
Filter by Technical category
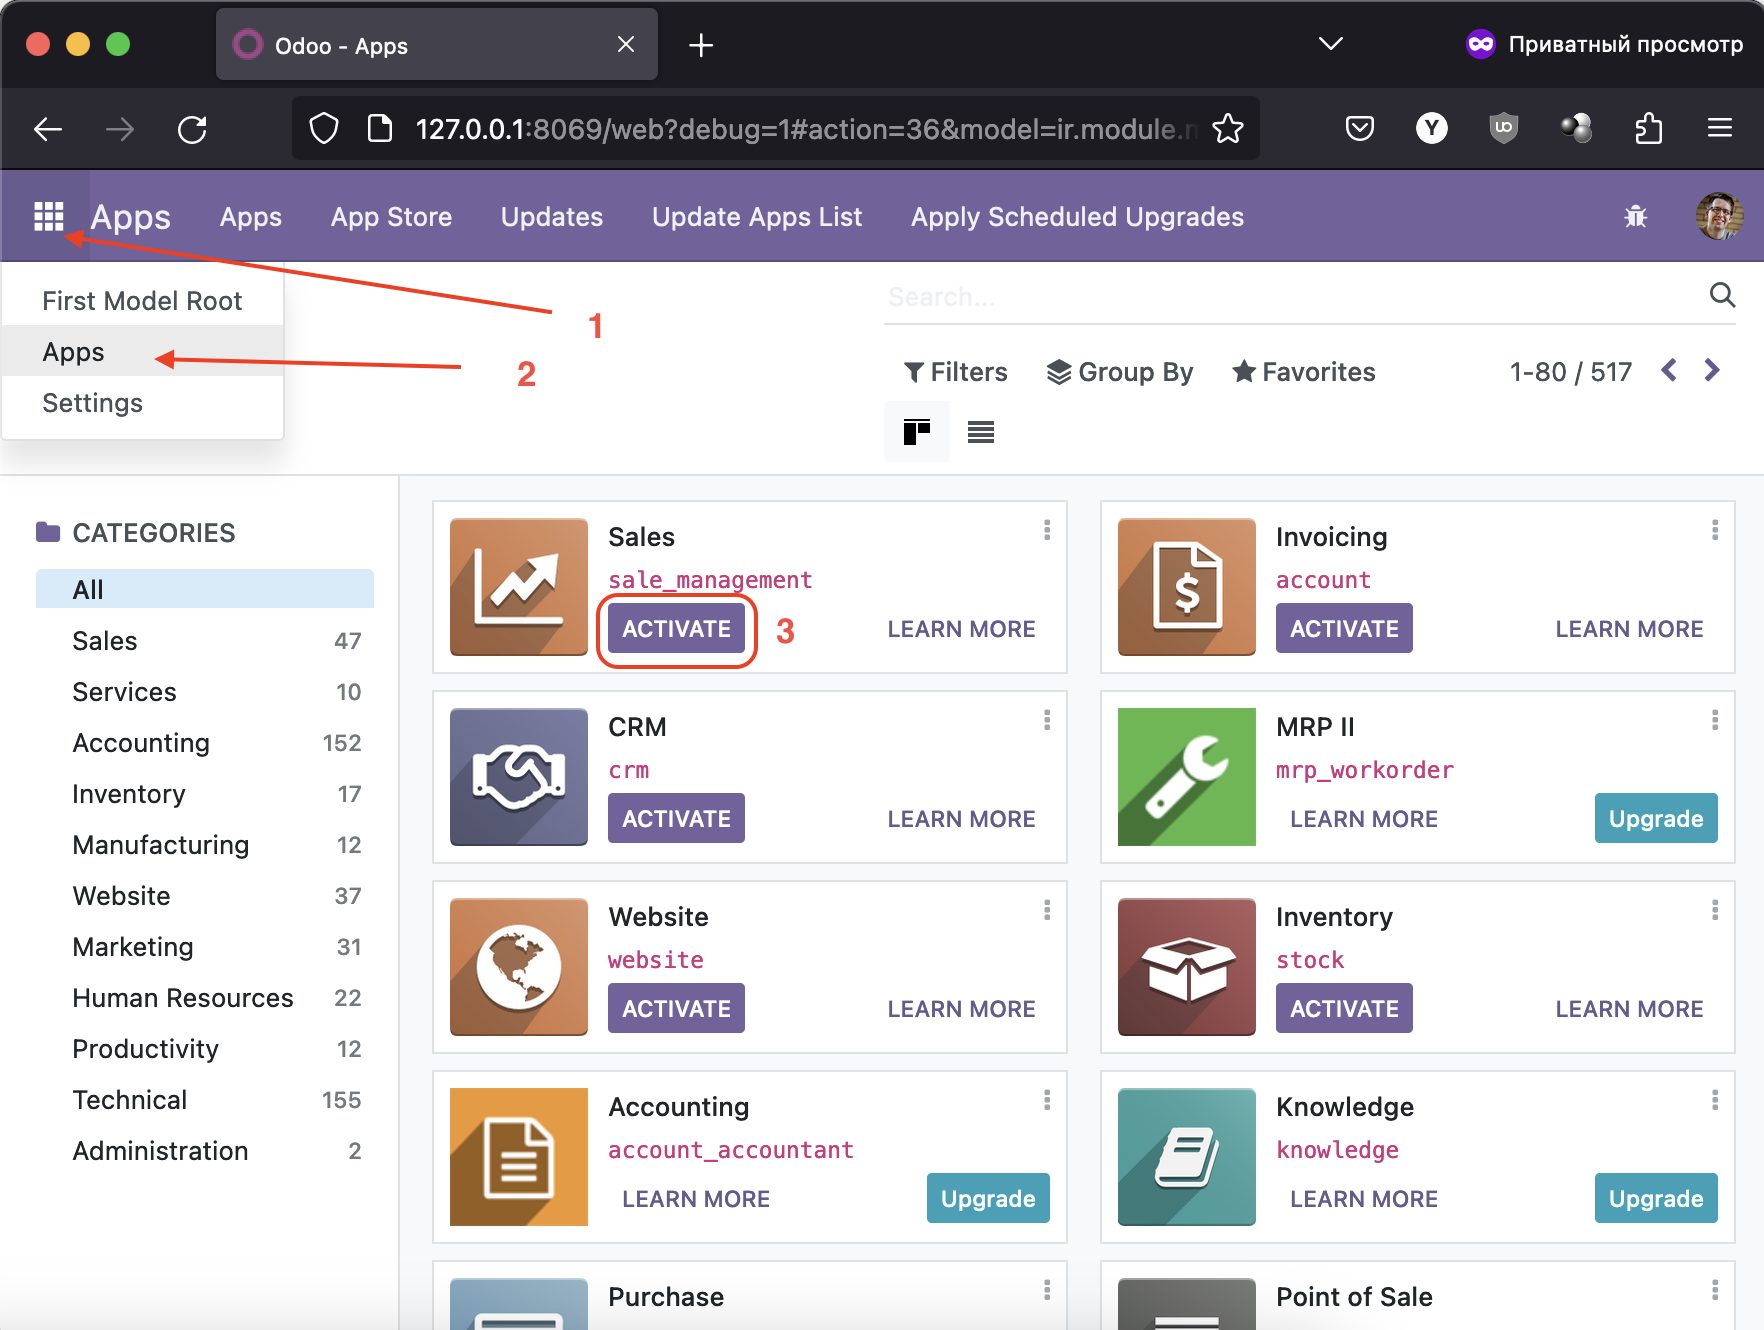(205, 1099)
